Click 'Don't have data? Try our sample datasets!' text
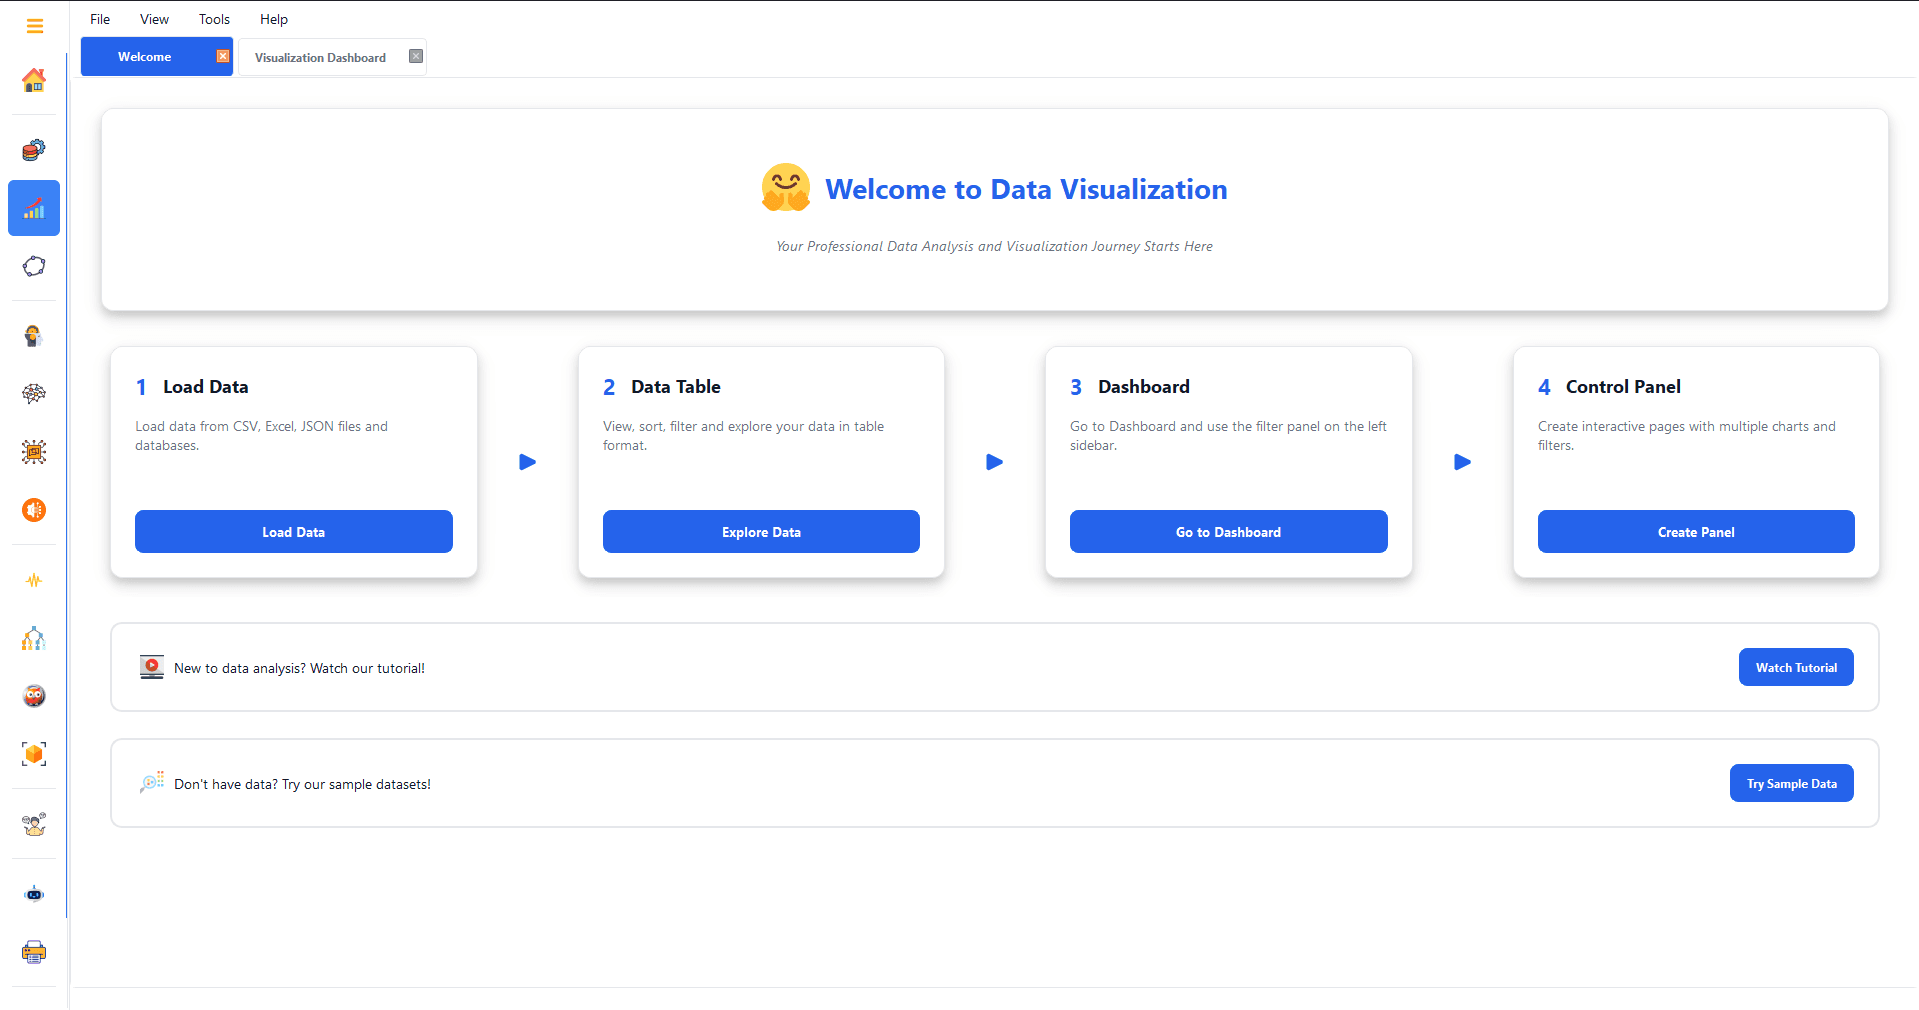The width and height of the screenshot is (1919, 1010). 302,784
